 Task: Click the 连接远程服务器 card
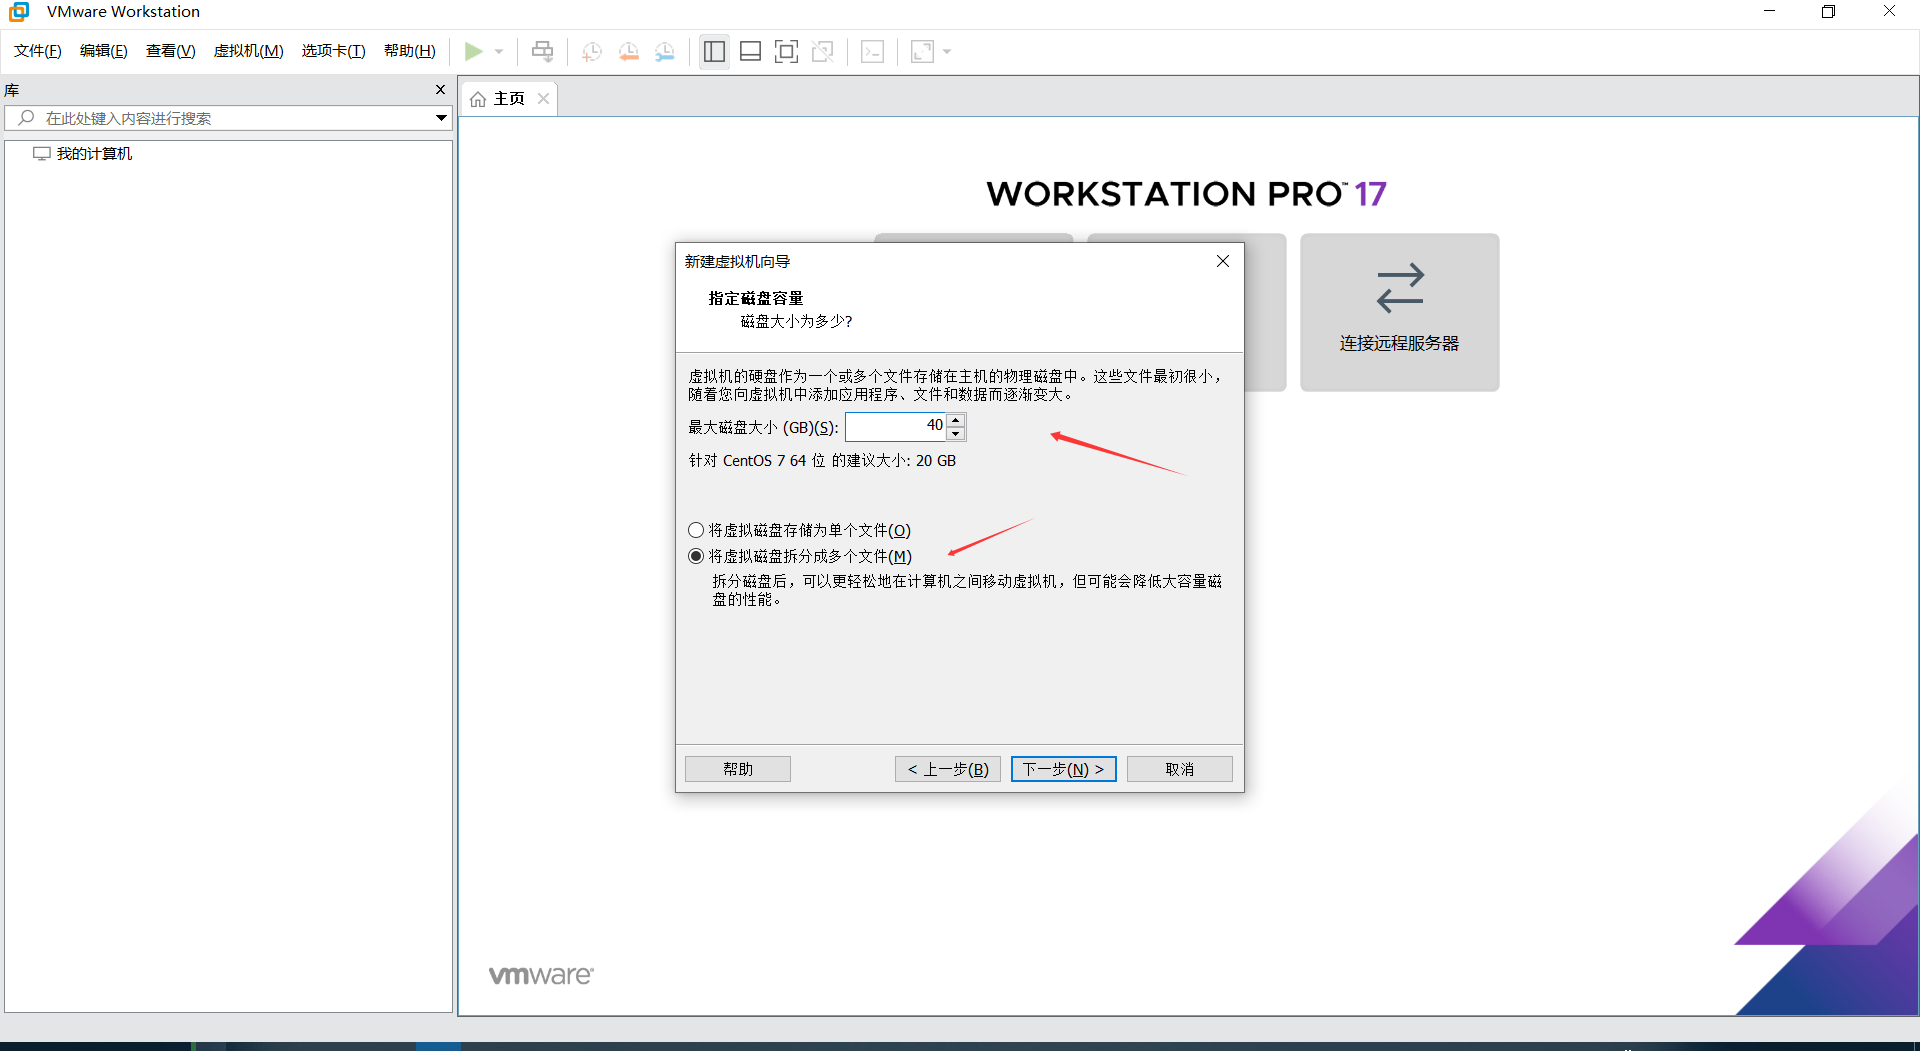click(x=1399, y=312)
